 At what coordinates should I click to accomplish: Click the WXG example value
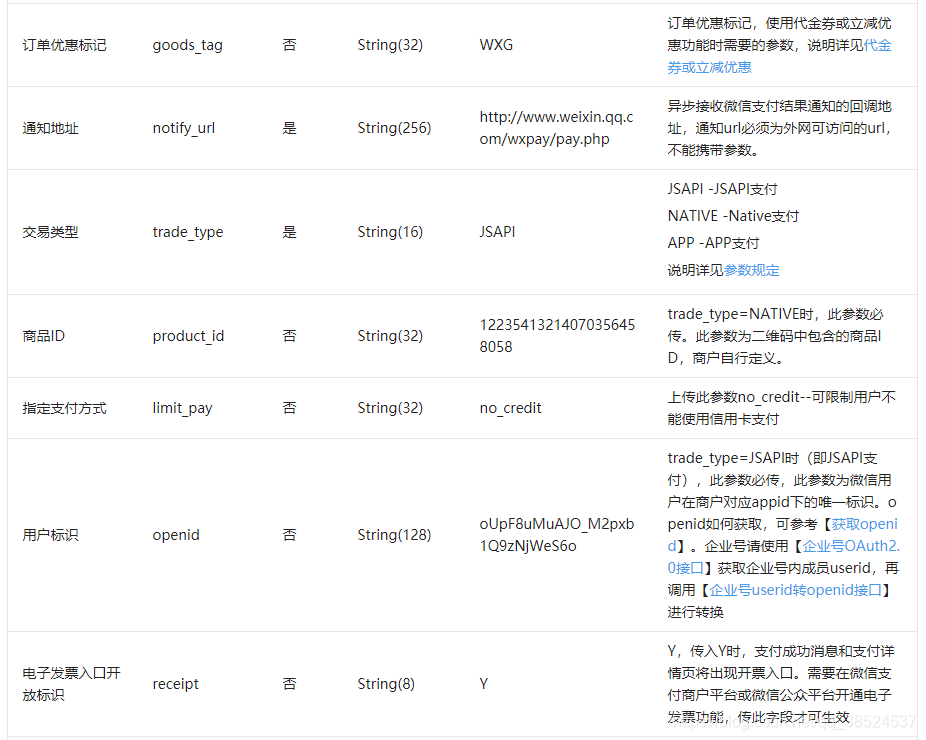click(496, 45)
